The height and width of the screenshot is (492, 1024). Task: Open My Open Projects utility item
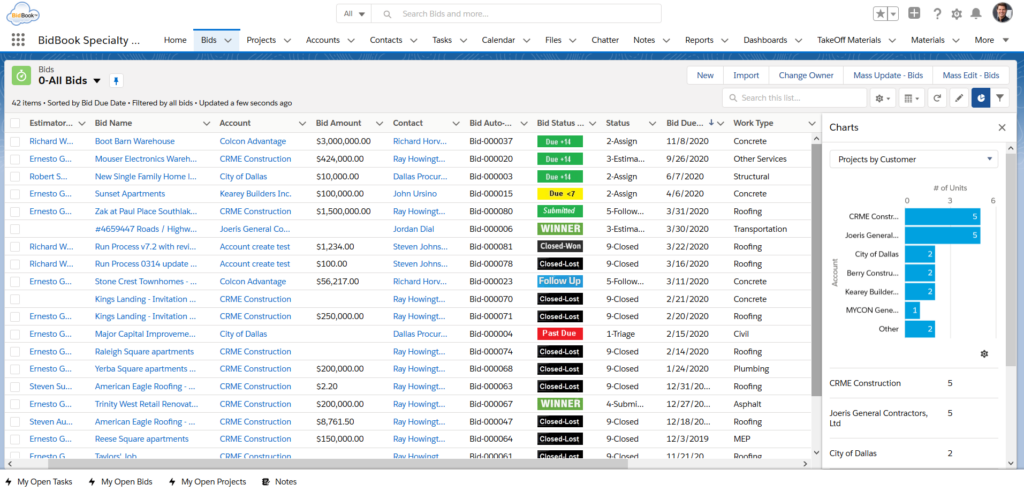coord(208,482)
